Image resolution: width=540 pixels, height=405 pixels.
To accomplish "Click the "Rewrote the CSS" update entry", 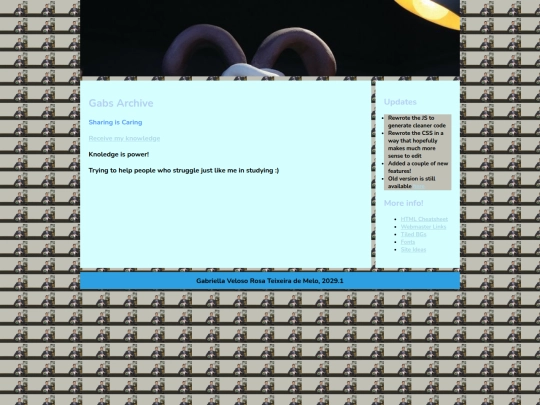I will pyautogui.click(x=416, y=144).
